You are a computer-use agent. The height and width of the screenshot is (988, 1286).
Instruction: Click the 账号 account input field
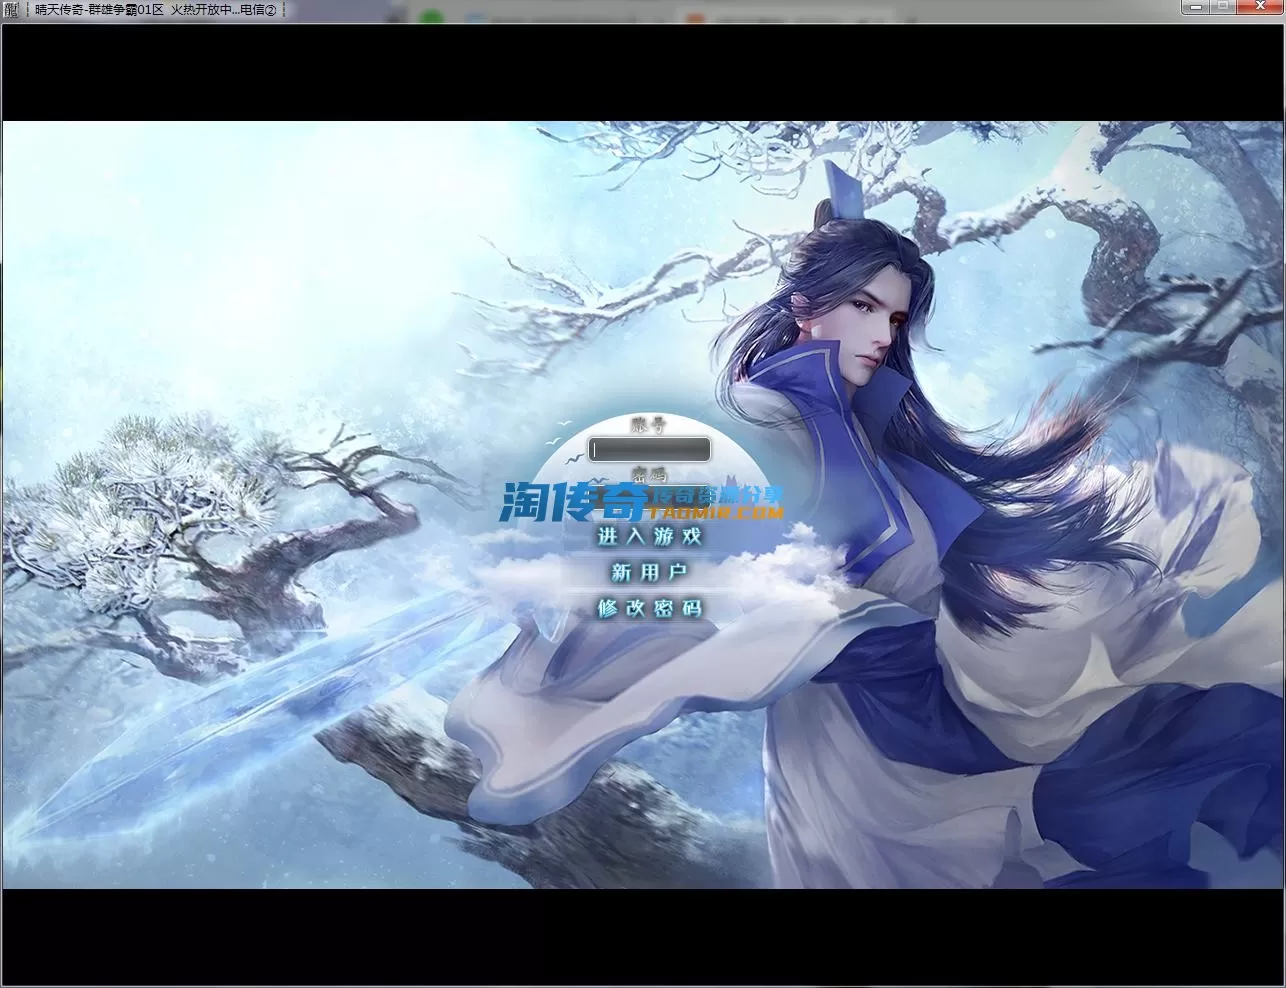(x=650, y=450)
